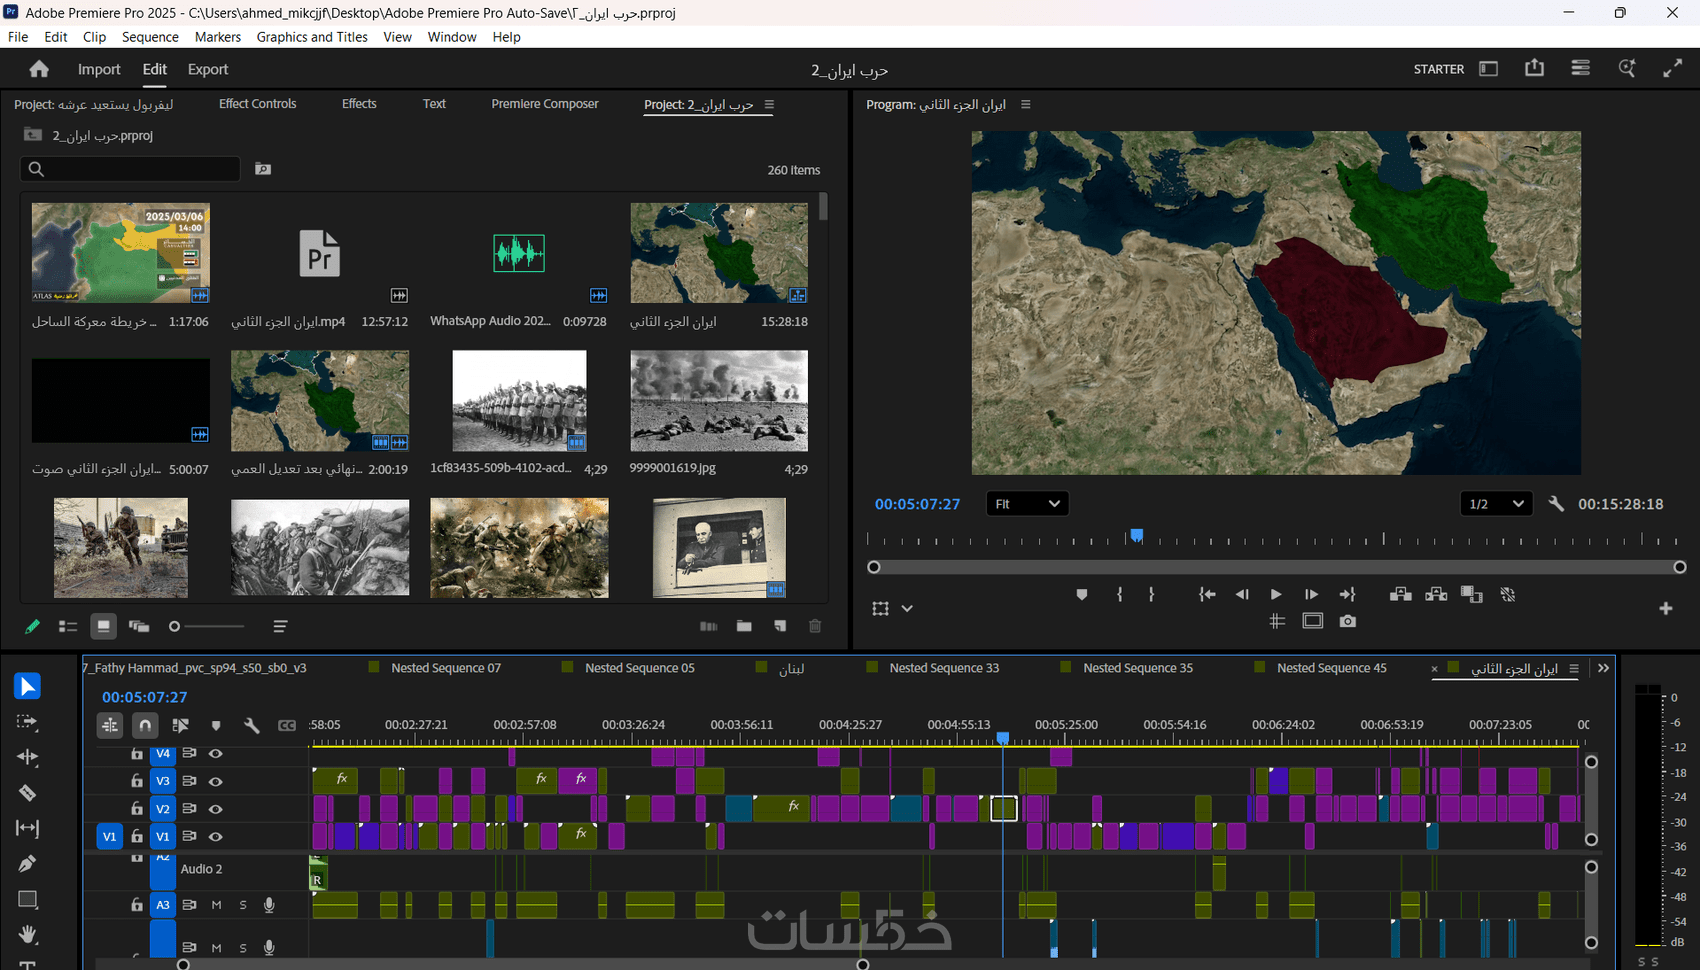Expand the timeline tabs overflow chevron
Viewport: 1700px width, 970px height.
click(1604, 668)
